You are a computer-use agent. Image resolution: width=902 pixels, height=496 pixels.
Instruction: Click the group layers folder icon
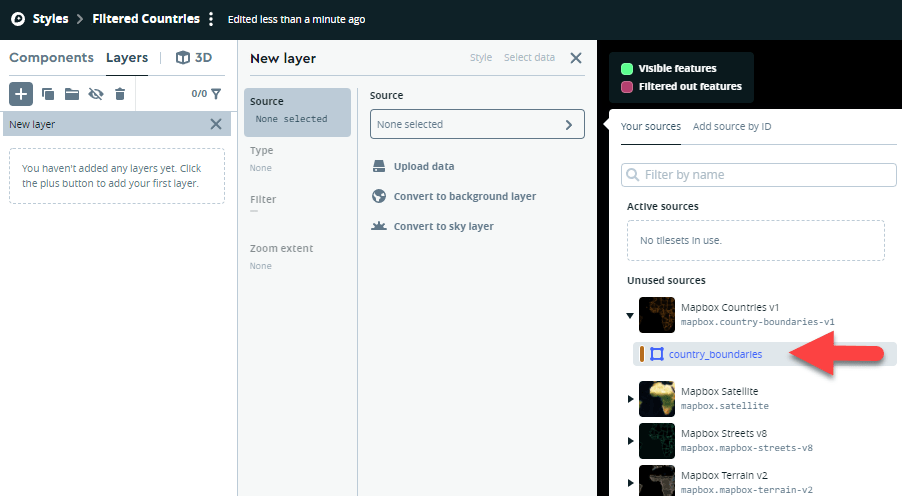72,94
